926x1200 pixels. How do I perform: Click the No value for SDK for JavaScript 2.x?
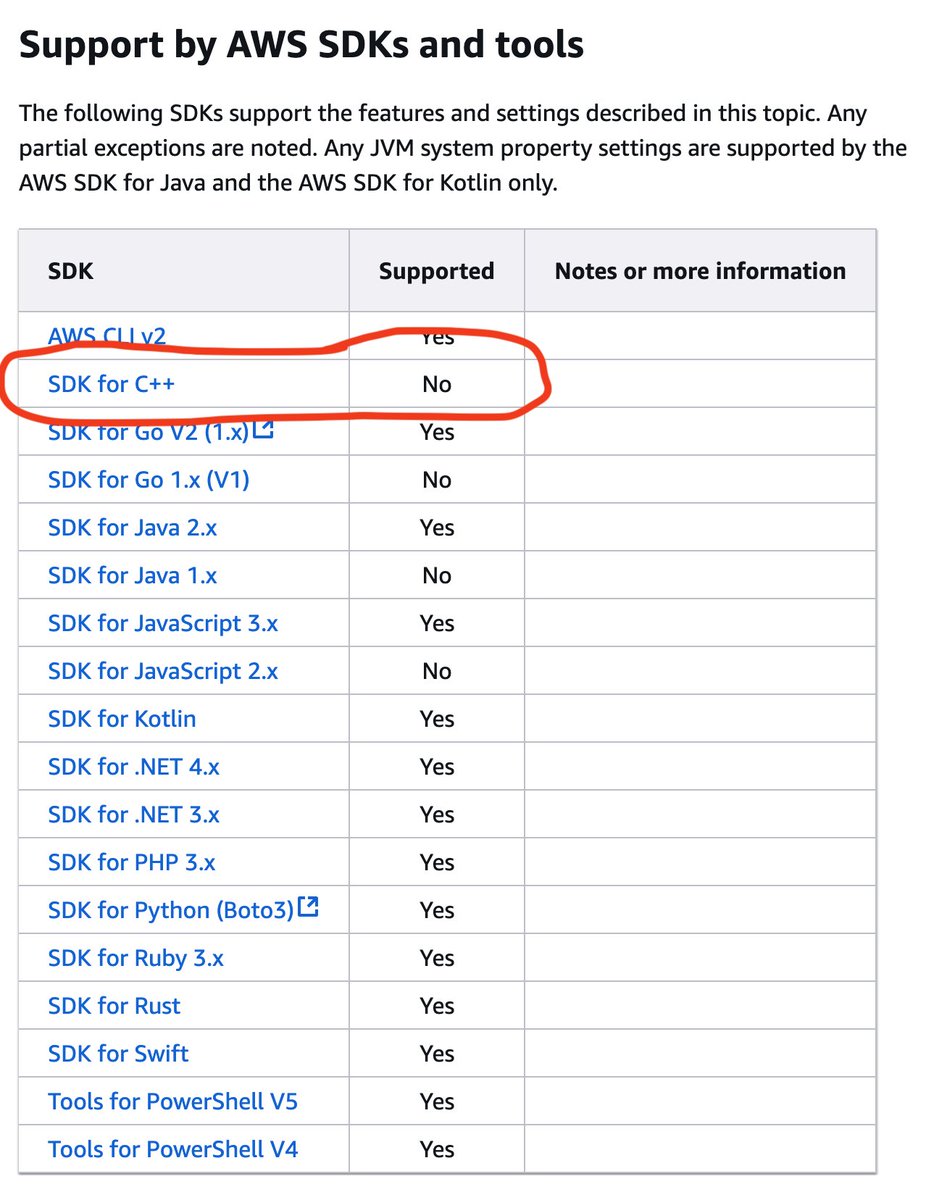point(437,672)
